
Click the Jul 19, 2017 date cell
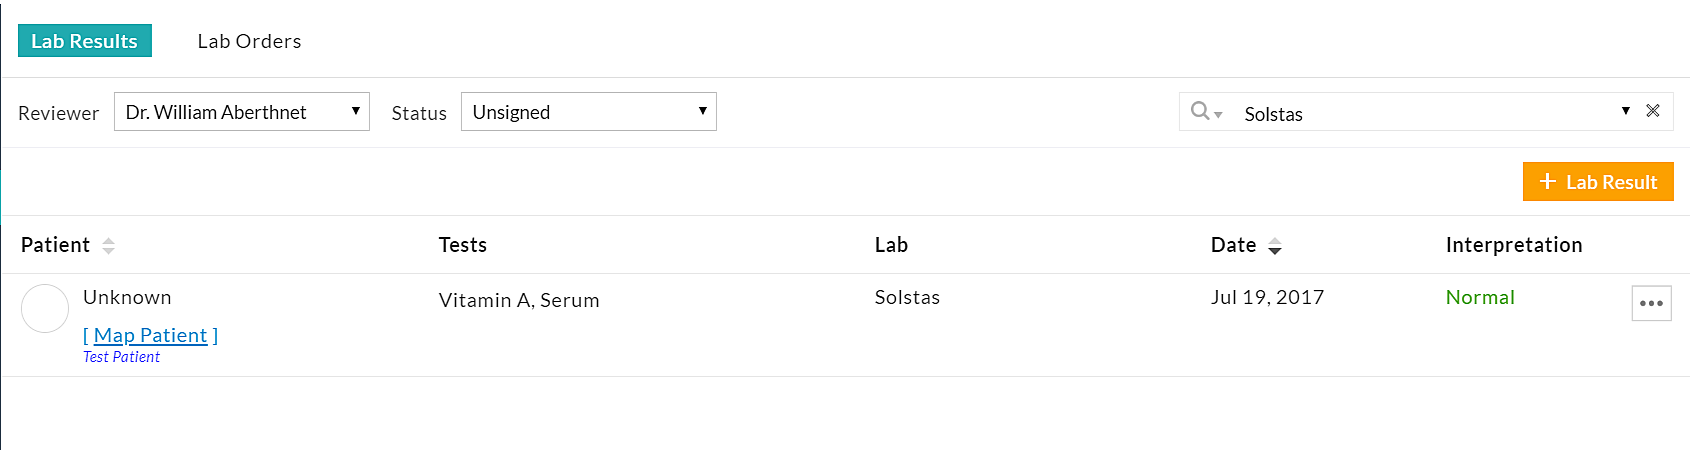pos(1267,297)
